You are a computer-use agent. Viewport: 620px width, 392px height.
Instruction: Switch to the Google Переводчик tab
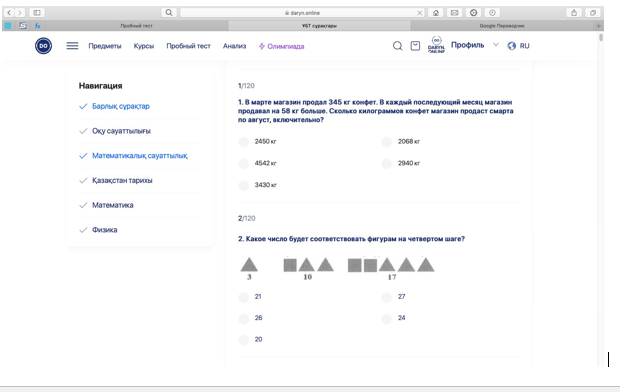tap(502, 26)
